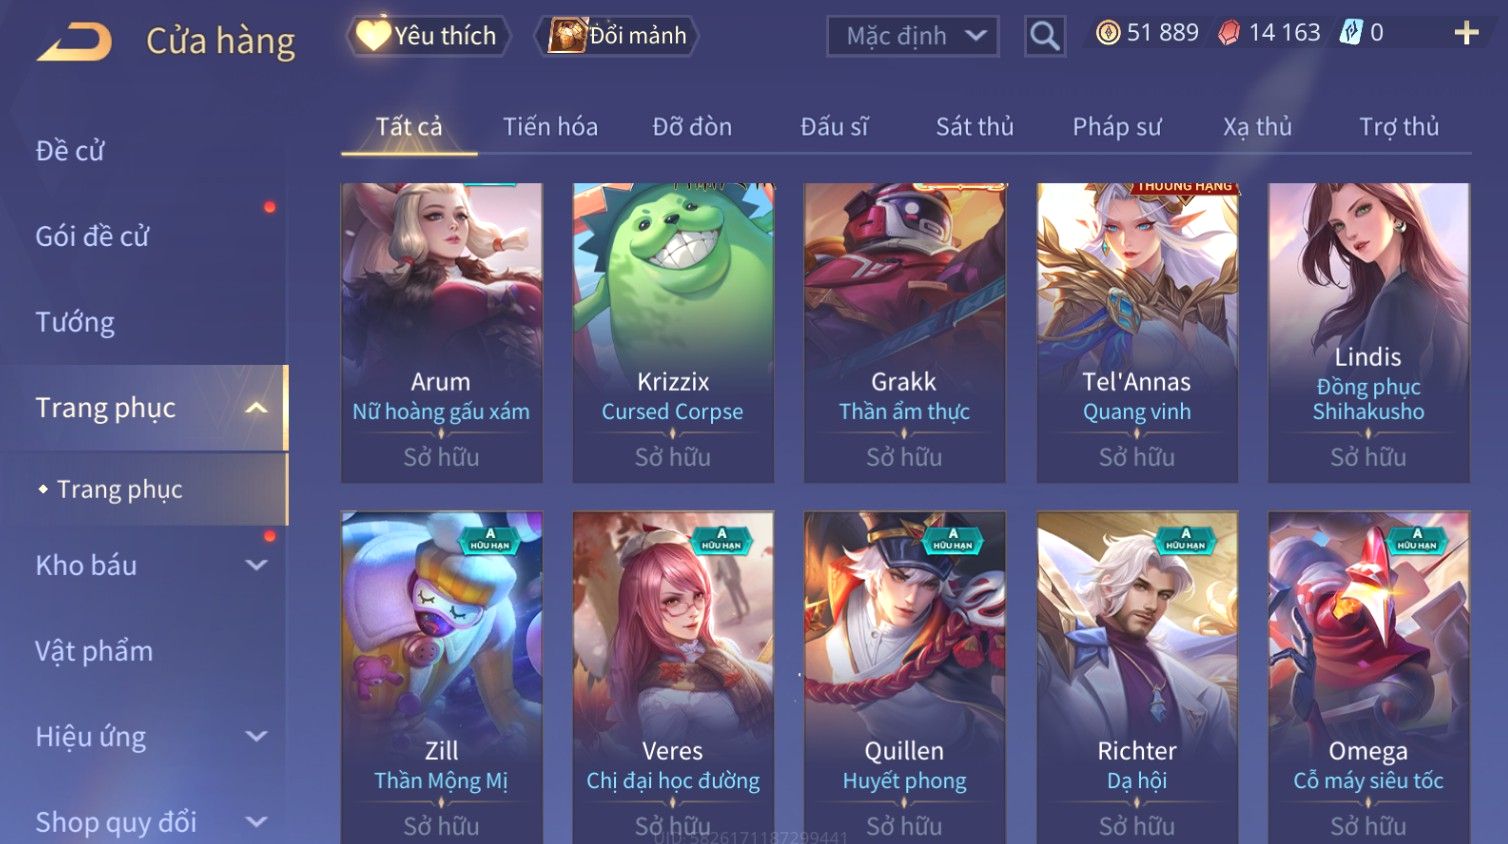The image size is (1508, 844).
Task: Tap the red ruby currency icon
Action: [x=1229, y=33]
